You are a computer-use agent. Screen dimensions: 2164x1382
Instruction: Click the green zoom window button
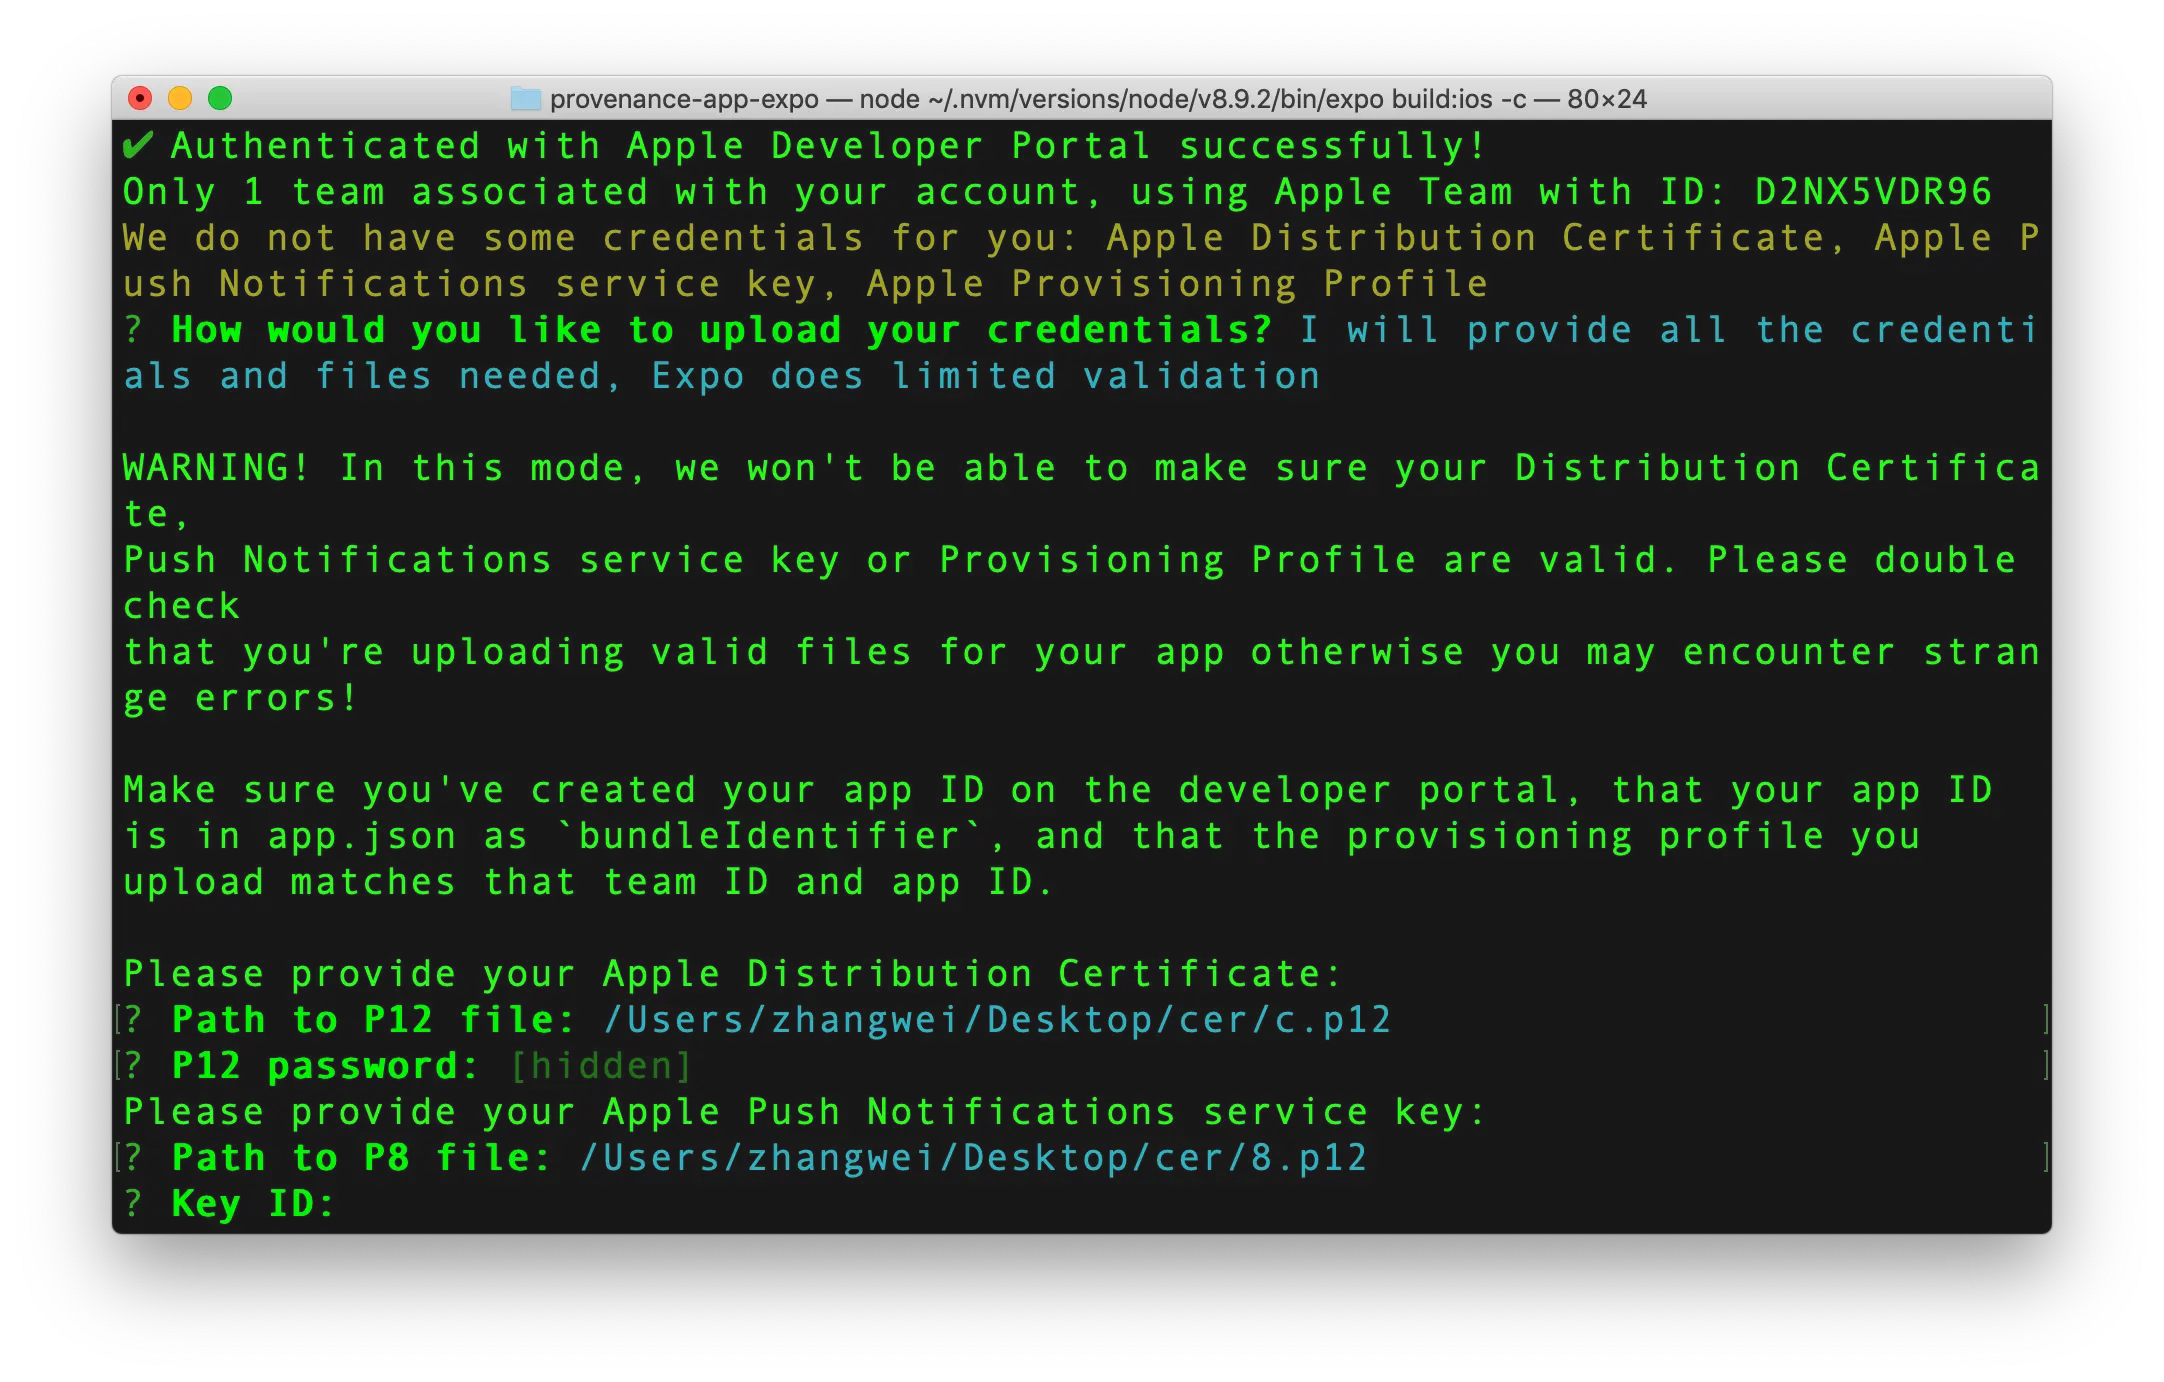point(220,98)
